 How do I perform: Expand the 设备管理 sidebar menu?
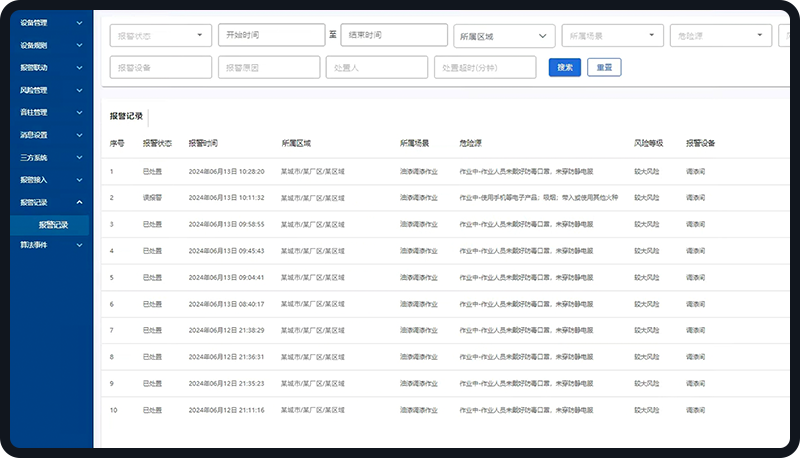pyautogui.click(x=50, y=21)
